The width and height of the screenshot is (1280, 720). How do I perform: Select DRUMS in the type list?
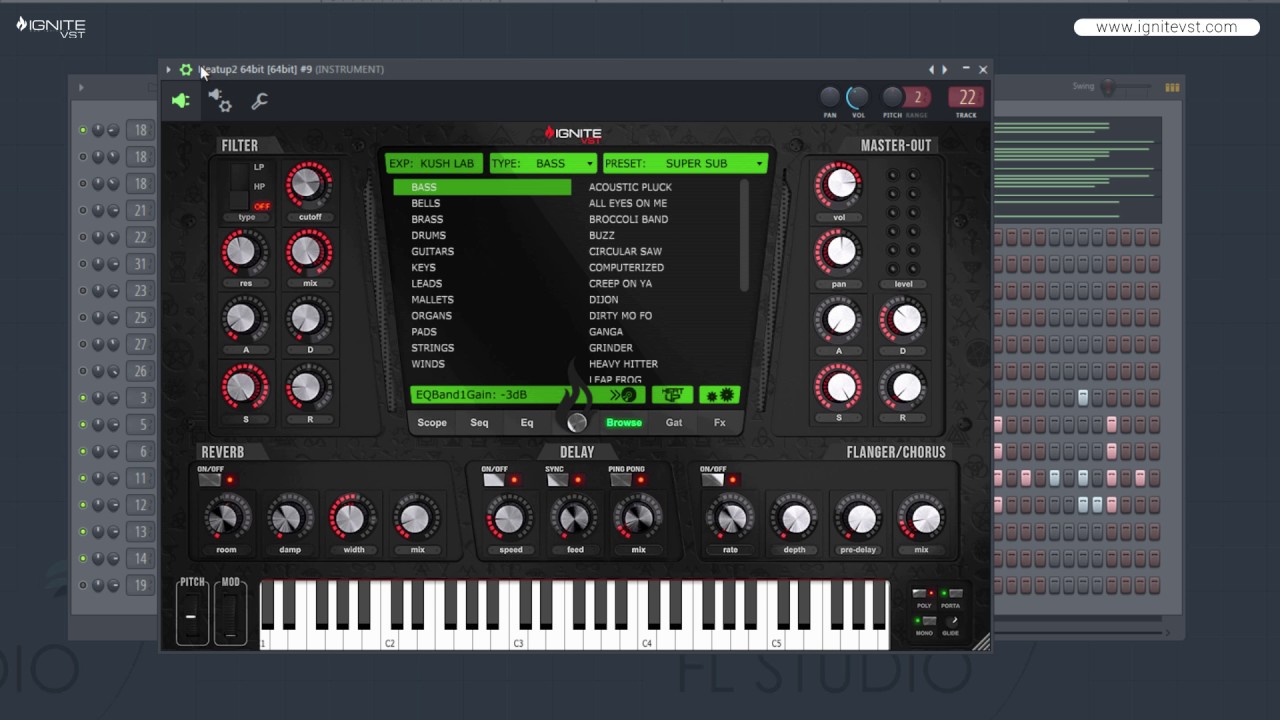click(x=428, y=235)
